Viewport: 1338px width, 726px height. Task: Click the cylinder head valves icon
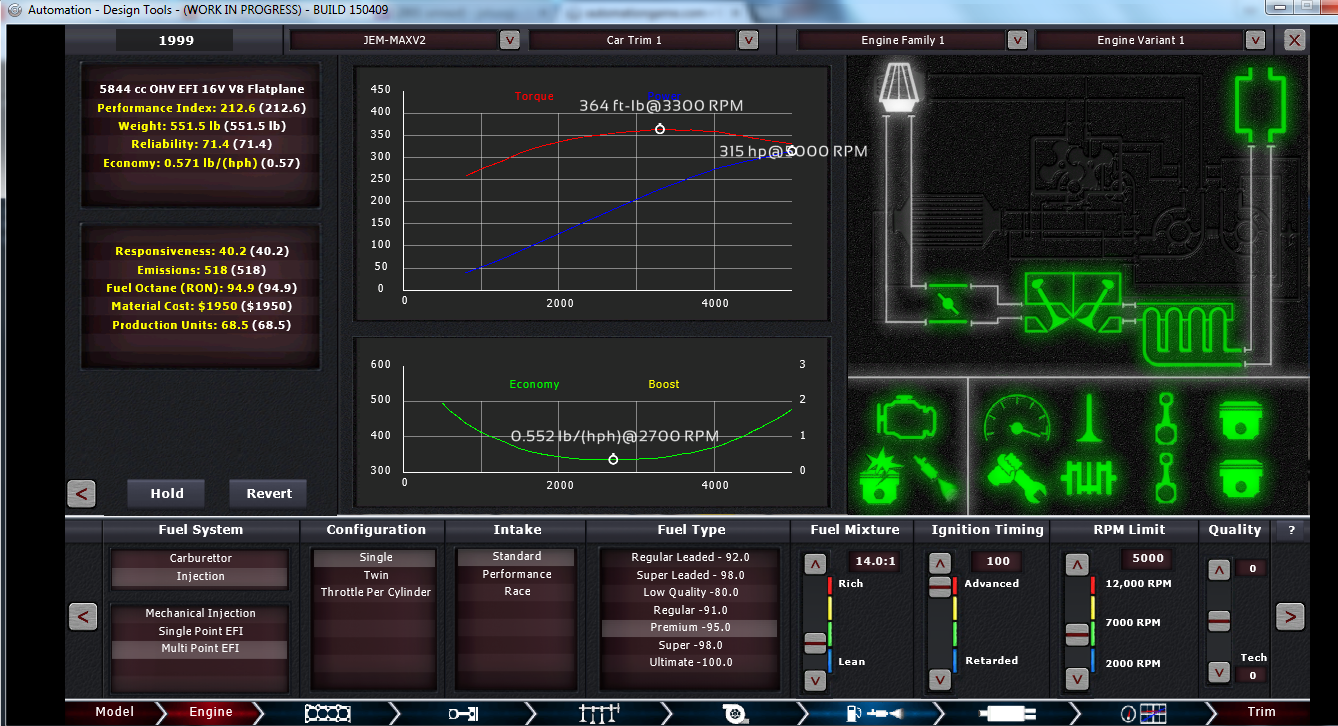tap(1073, 302)
